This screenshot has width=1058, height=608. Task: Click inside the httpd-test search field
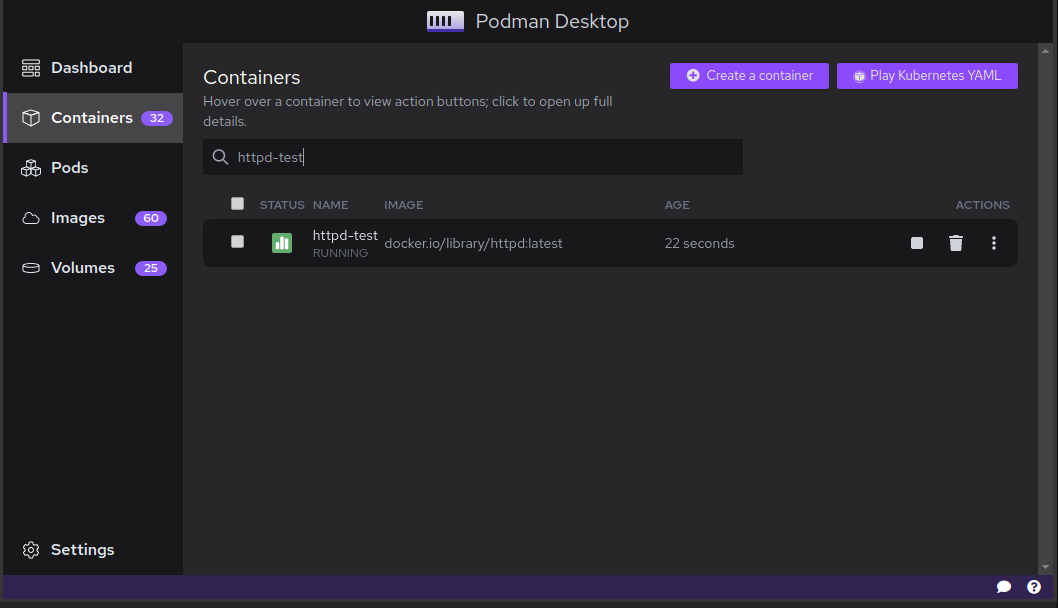coord(472,156)
